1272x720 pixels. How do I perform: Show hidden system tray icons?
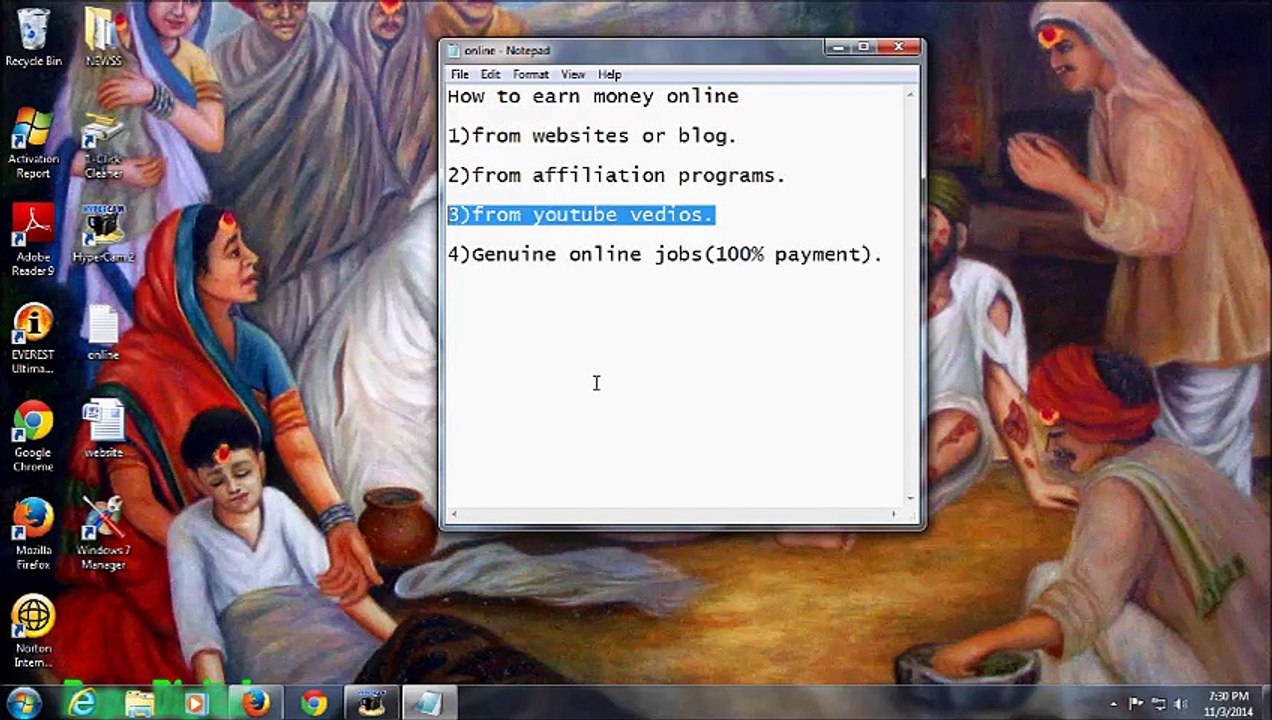pos(1115,704)
